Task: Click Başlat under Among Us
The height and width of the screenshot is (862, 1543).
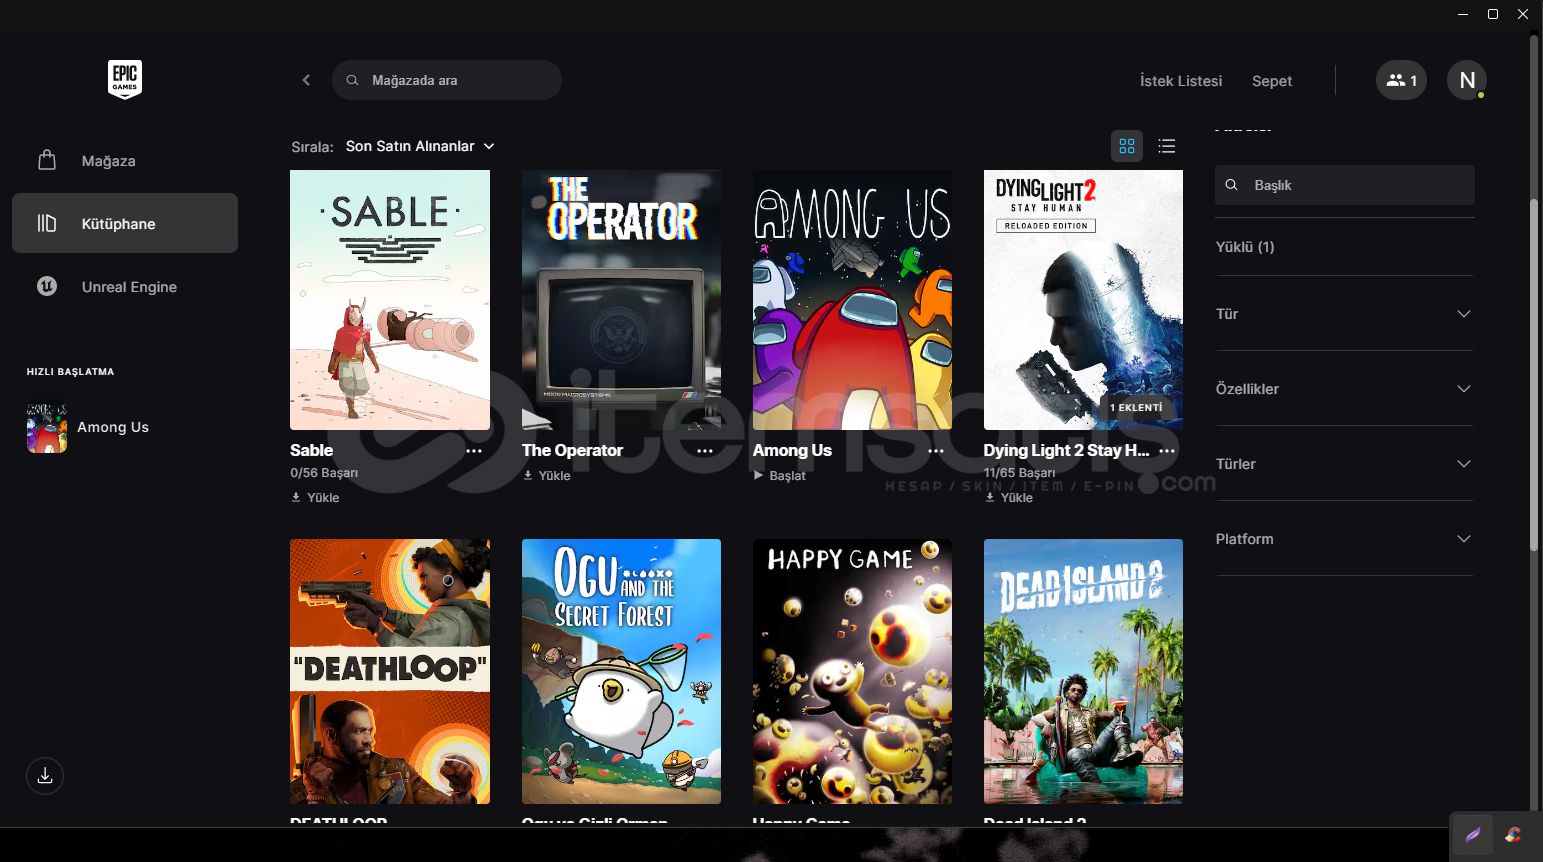Action: 779,475
